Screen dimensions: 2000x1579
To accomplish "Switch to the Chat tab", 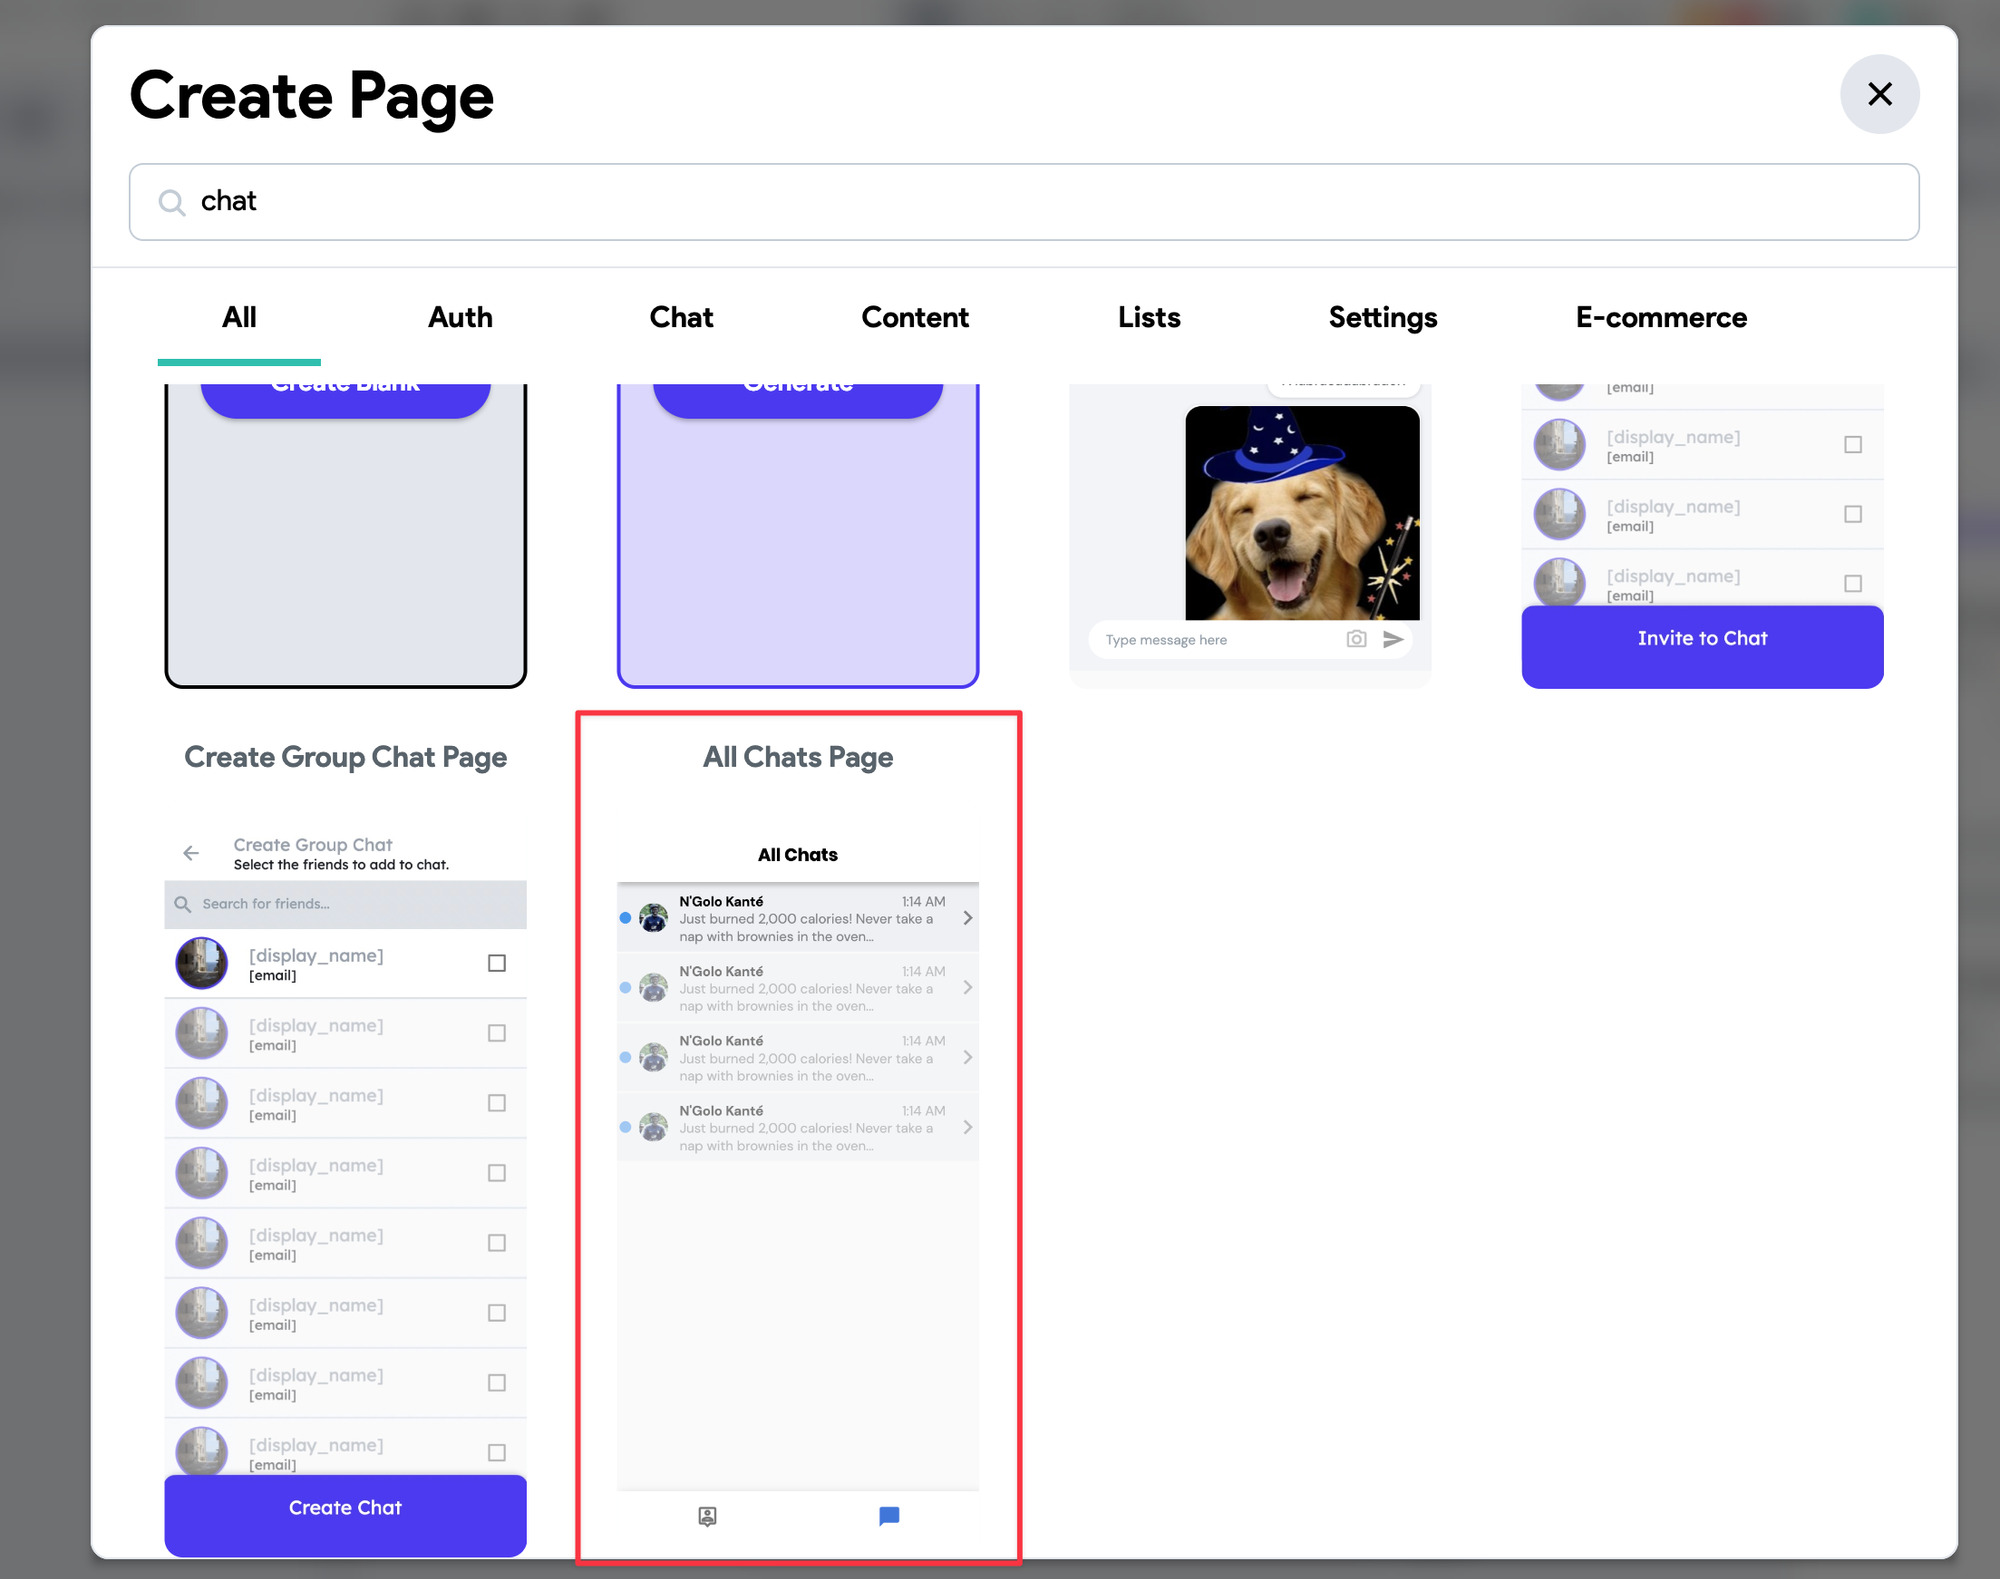I will [x=681, y=317].
